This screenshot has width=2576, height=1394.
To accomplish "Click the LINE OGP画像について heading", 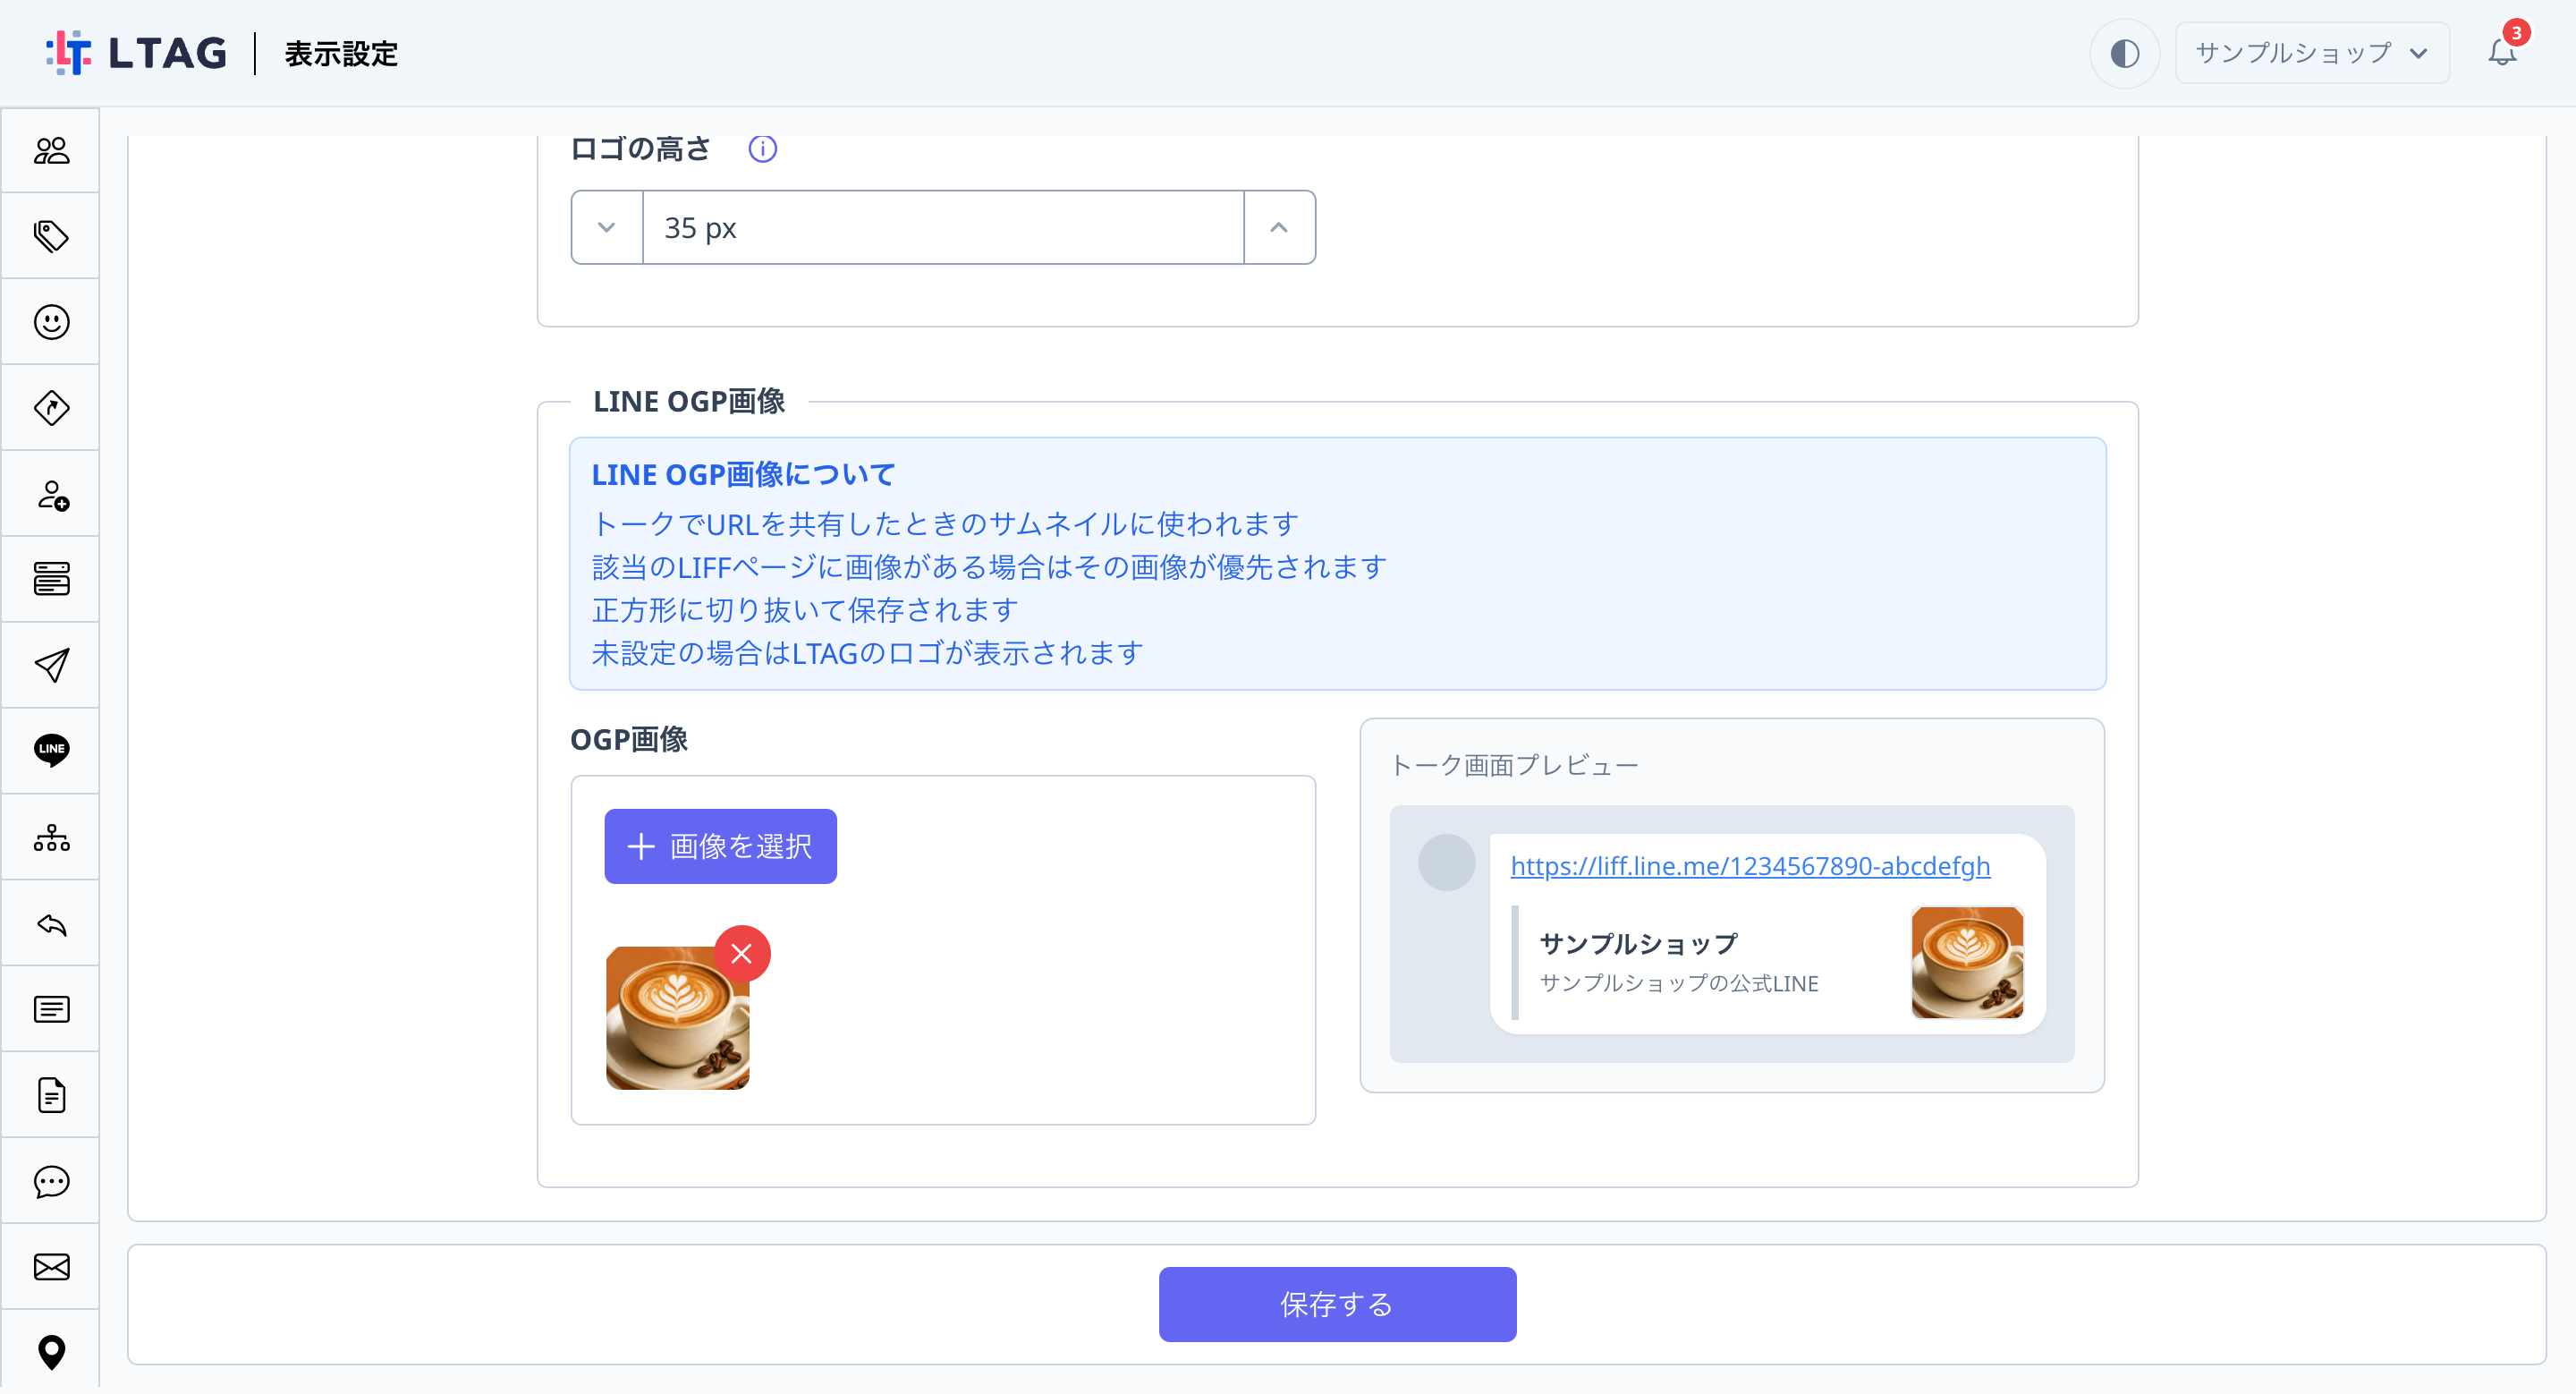I will point(743,474).
